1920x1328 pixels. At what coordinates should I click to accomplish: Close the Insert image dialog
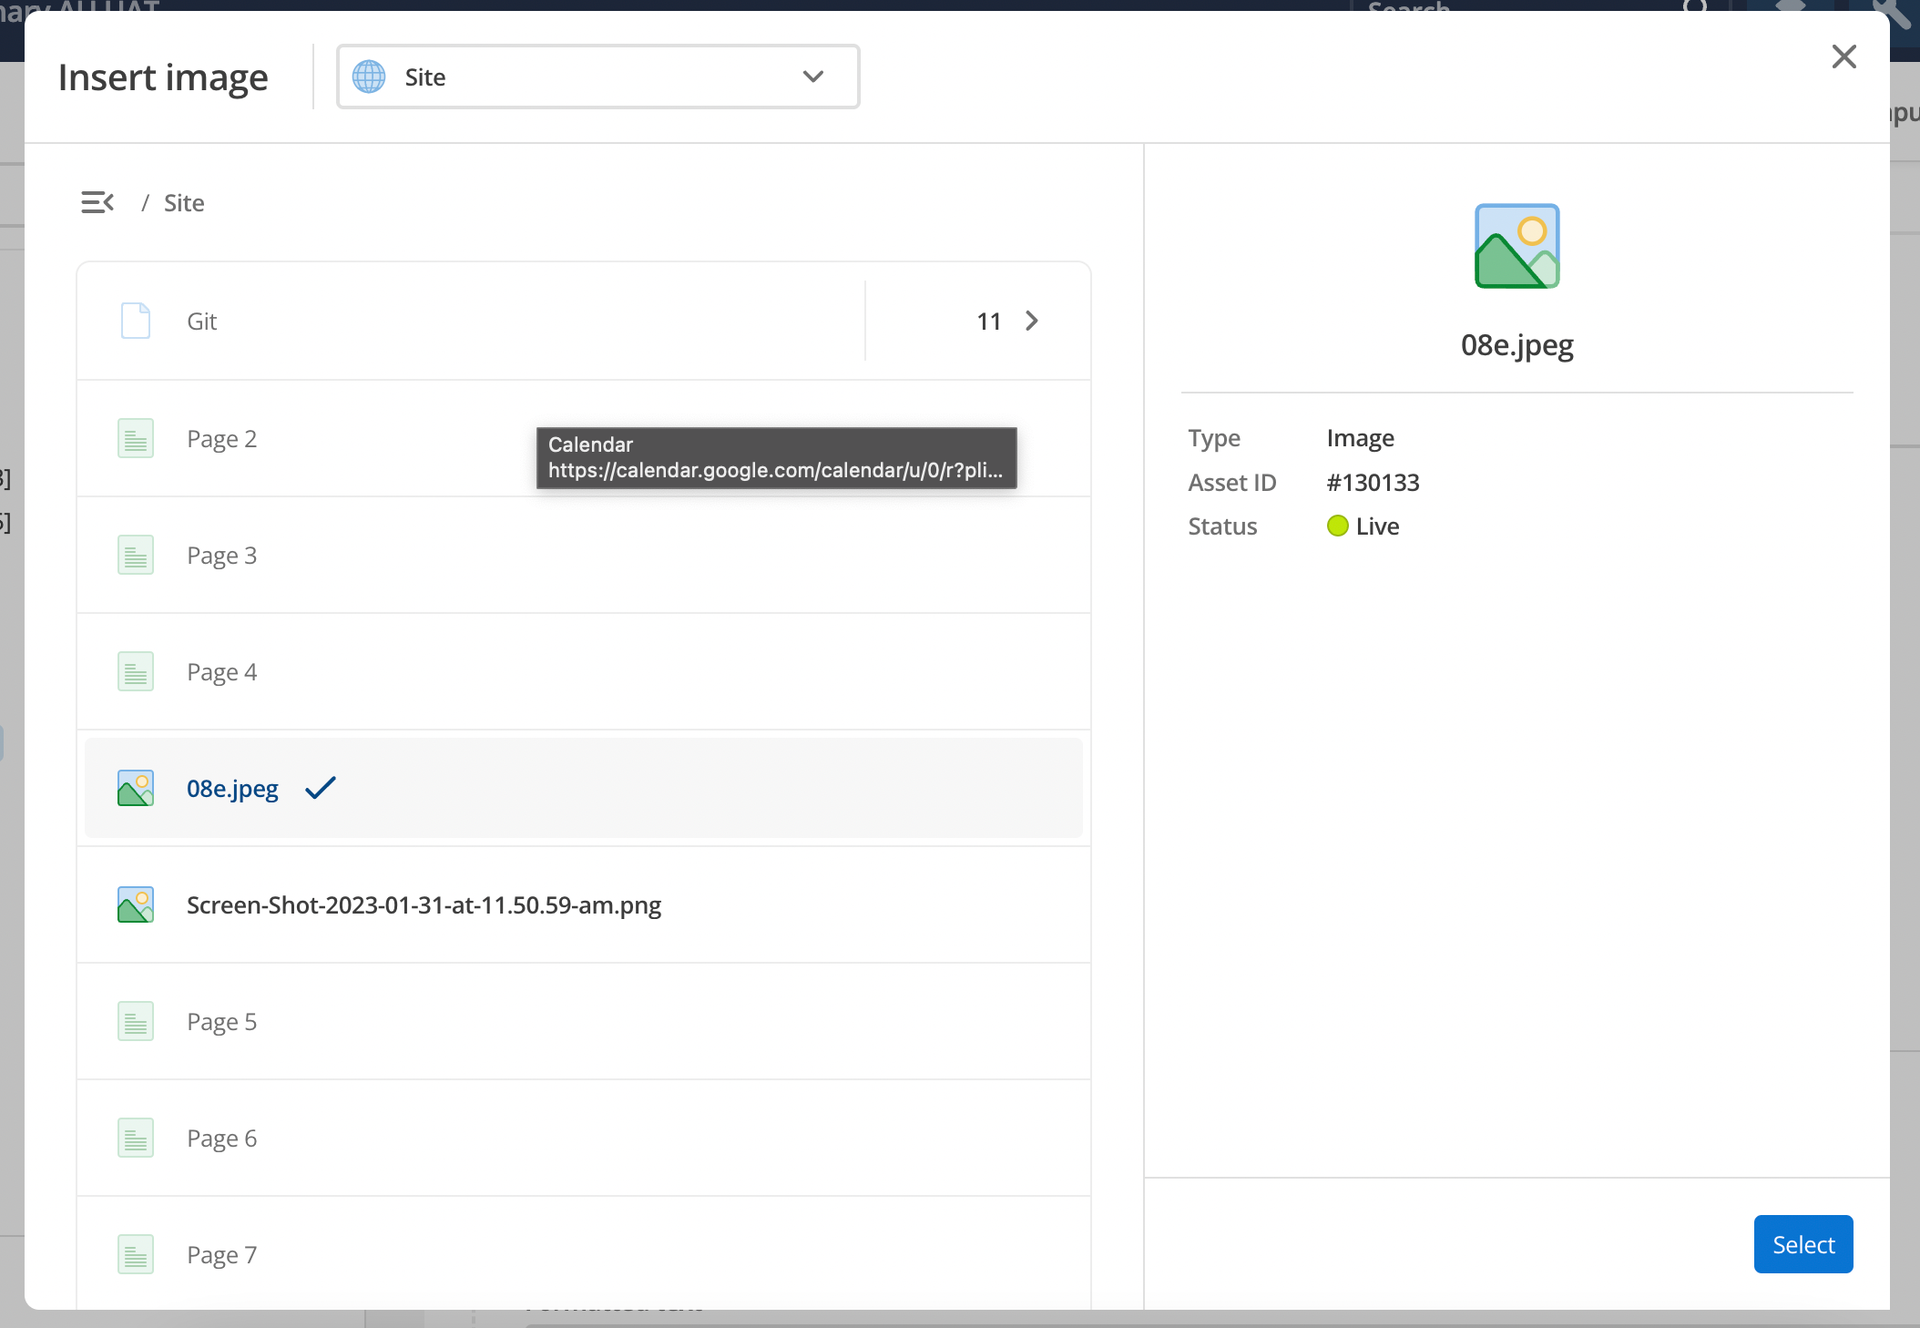(1843, 55)
